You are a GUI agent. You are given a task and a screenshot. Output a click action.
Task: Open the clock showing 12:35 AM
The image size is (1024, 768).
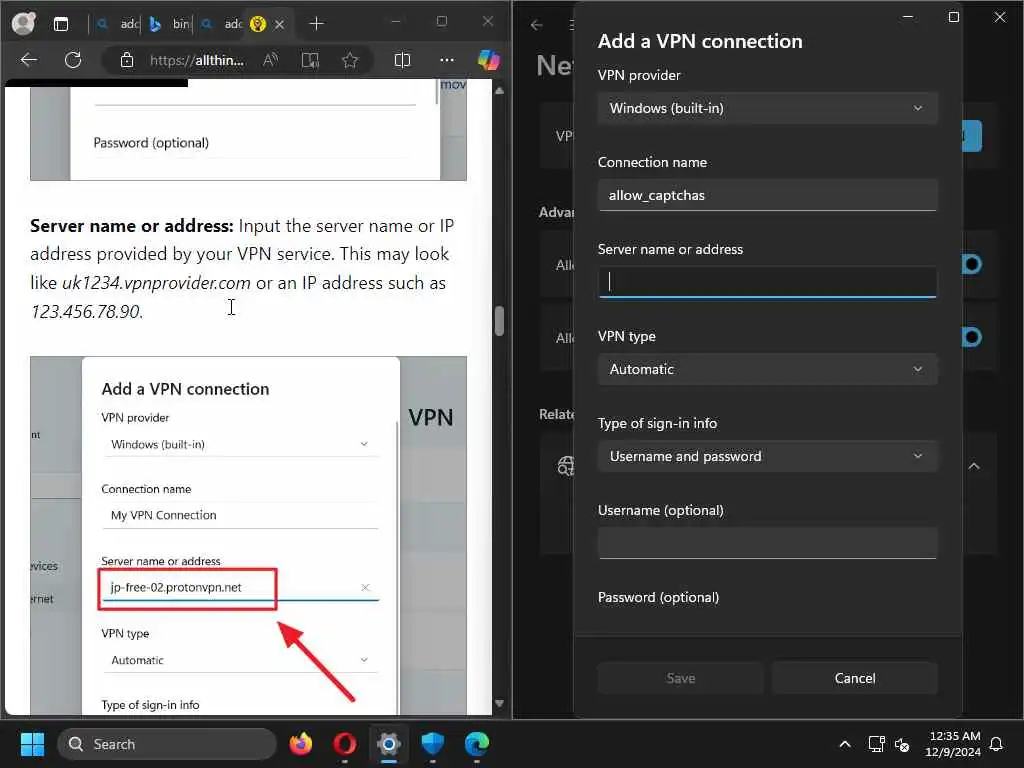(x=954, y=744)
